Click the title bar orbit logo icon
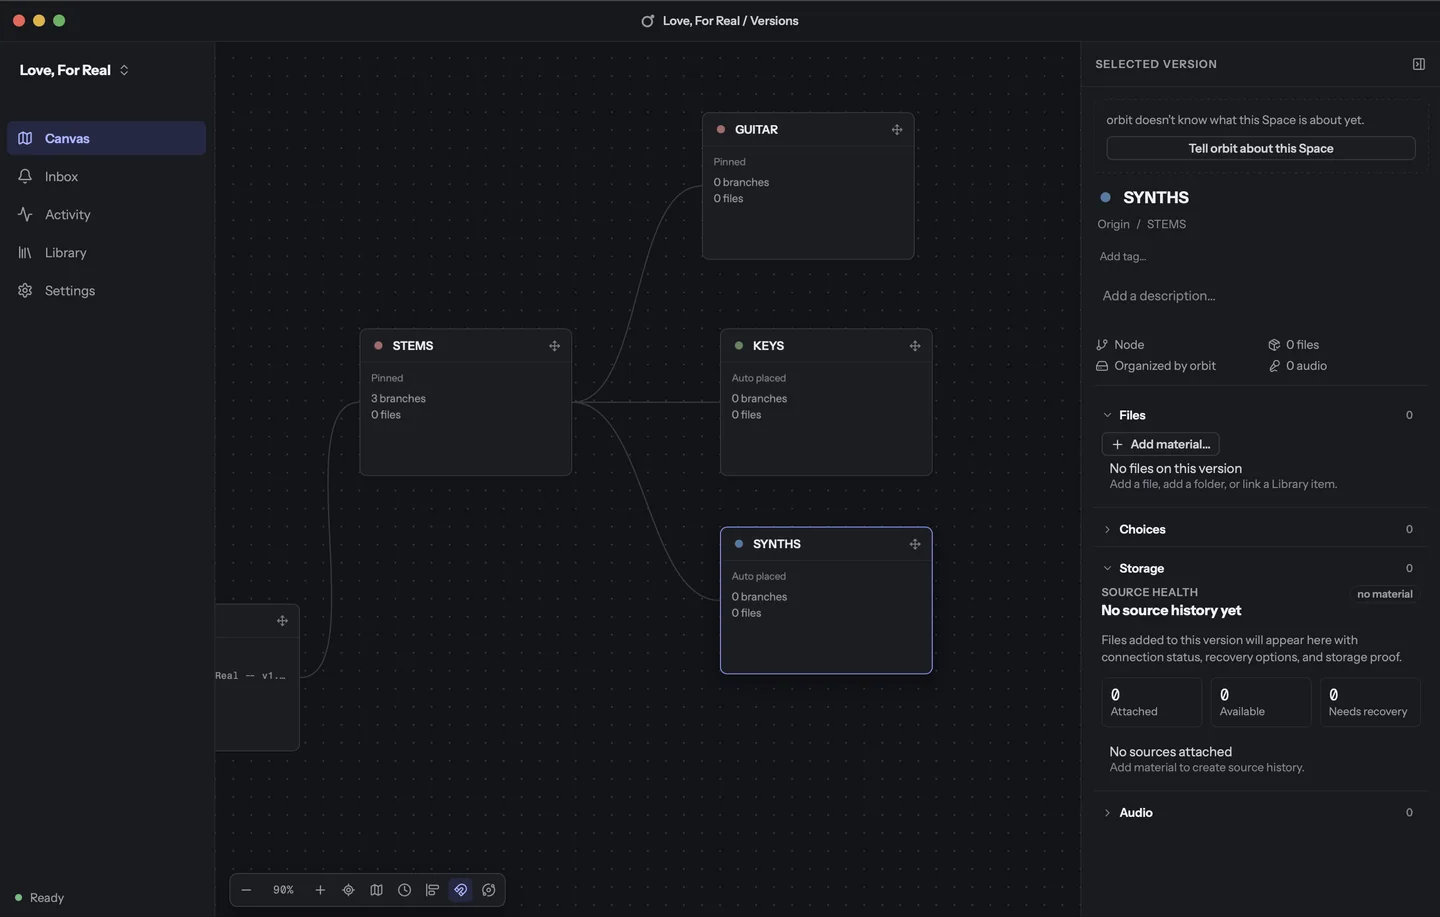 tap(648, 21)
